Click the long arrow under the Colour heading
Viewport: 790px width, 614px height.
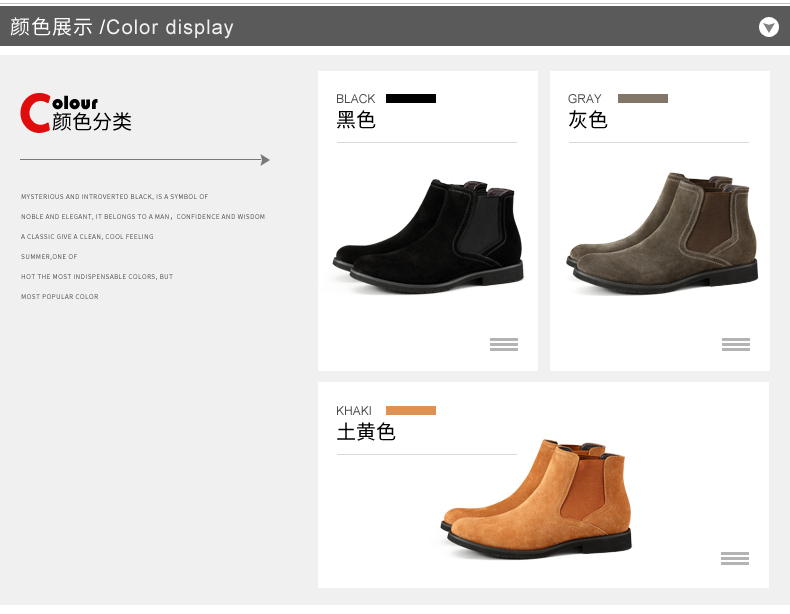145,160
